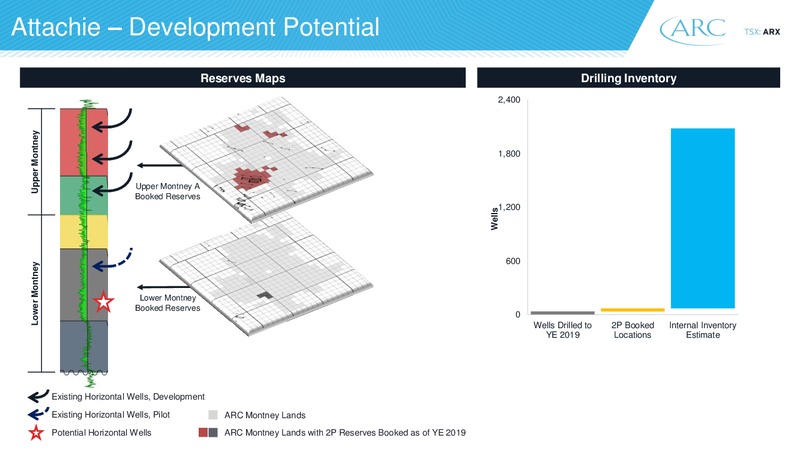Click the blue-grey bottom layer of the column
This screenshot has height=450, width=800.
click(84, 346)
